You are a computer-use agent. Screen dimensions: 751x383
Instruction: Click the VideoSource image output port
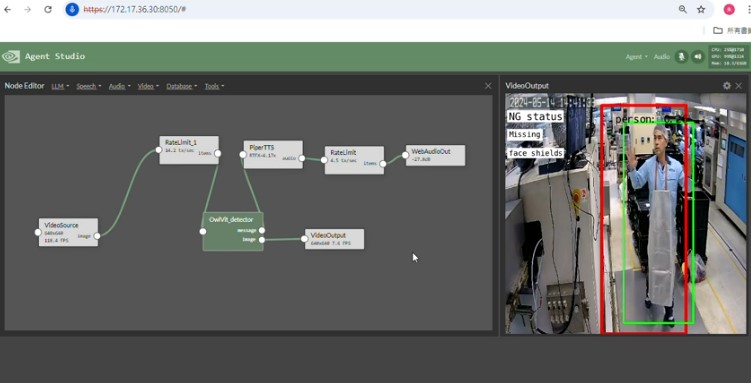coord(97,236)
